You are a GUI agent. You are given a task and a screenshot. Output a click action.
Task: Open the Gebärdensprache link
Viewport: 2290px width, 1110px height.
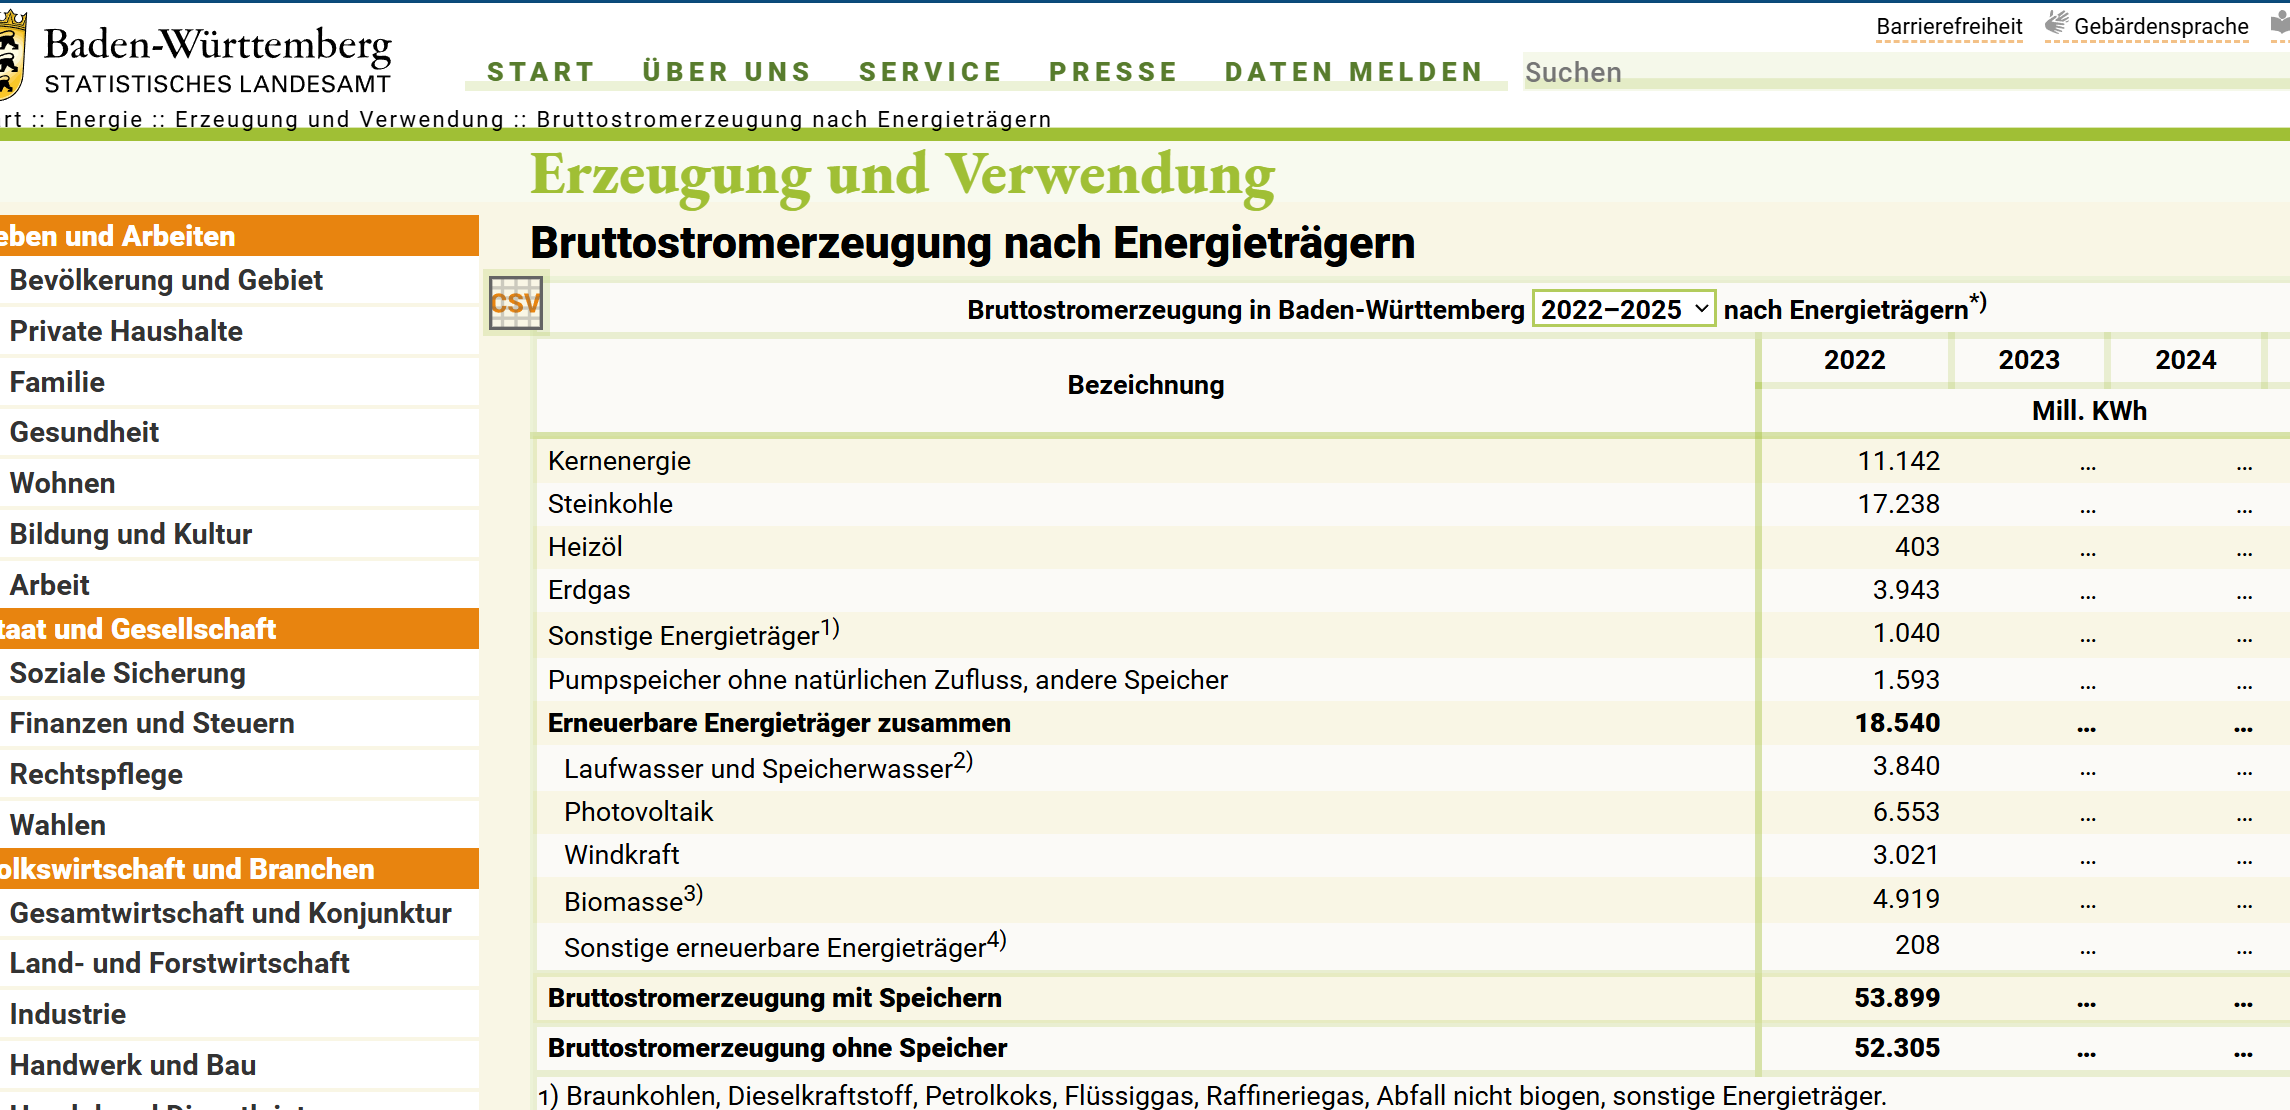click(2160, 27)
